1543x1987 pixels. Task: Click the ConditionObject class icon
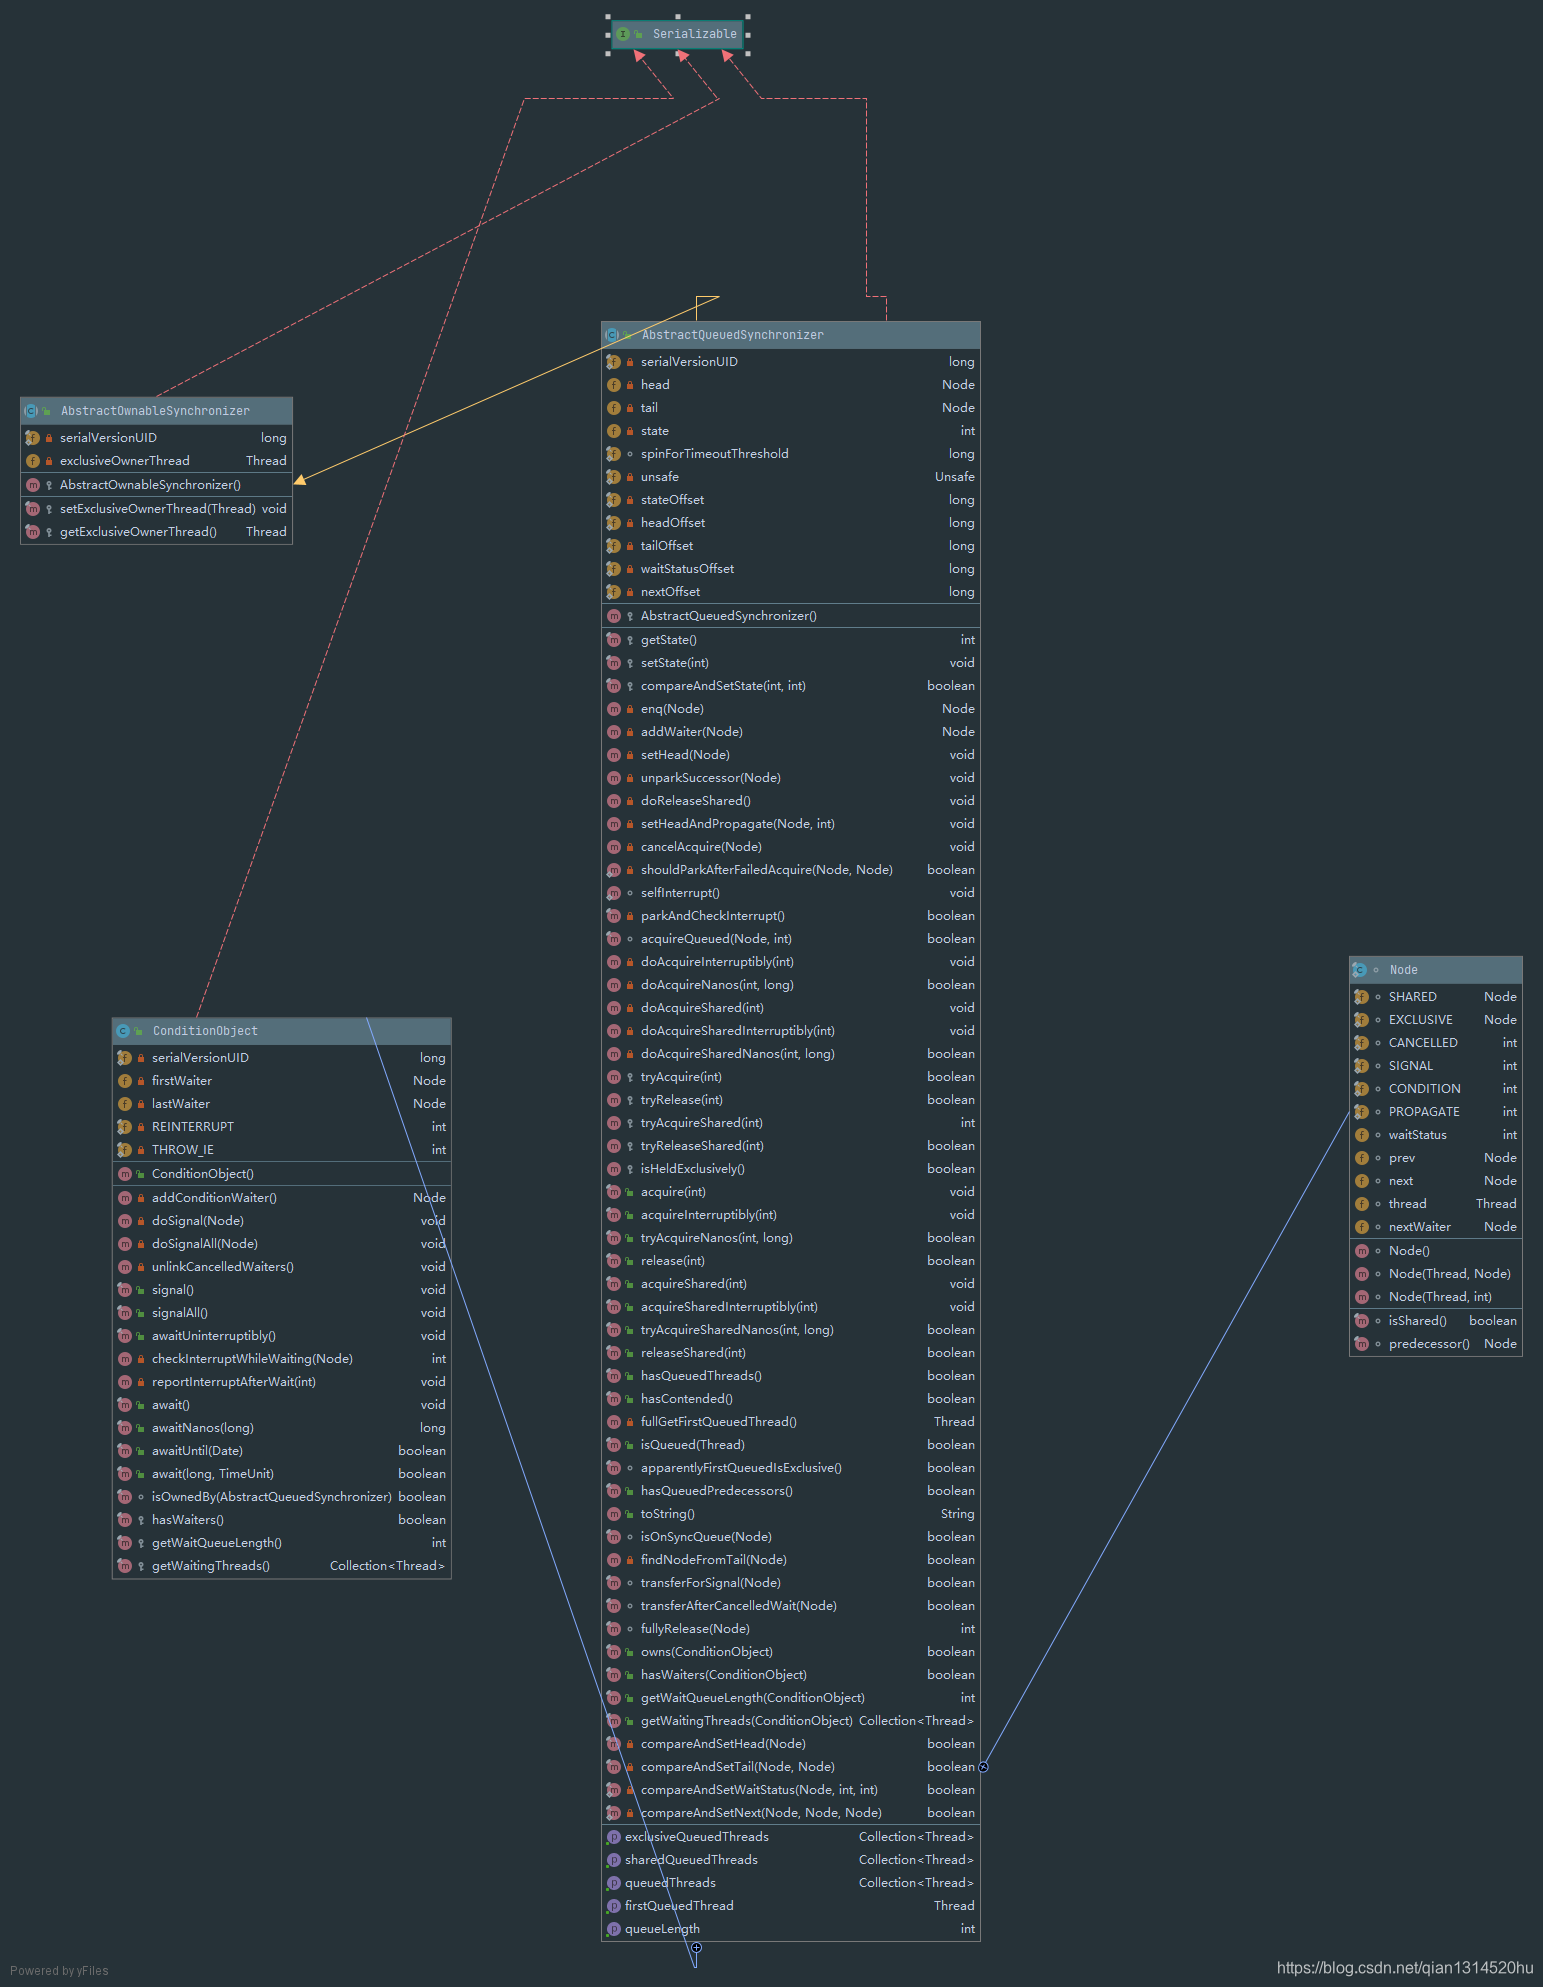(x=123, y=1031)
